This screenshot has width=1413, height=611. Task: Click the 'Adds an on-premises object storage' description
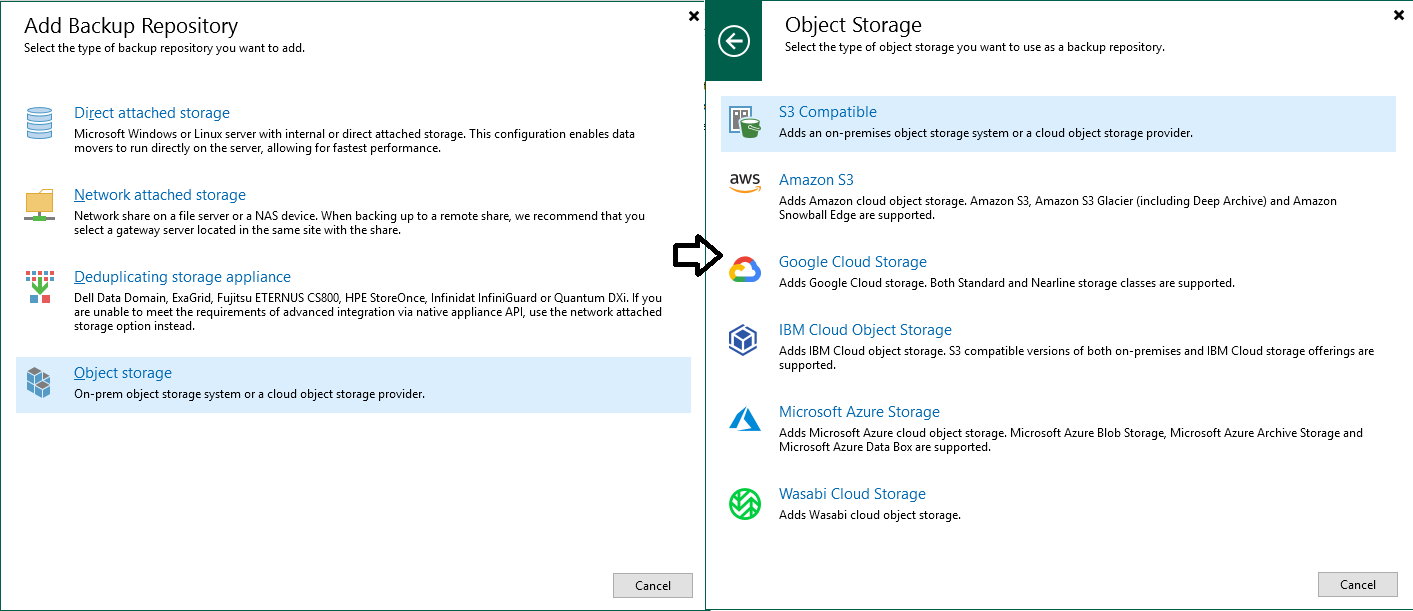(986, 133)
